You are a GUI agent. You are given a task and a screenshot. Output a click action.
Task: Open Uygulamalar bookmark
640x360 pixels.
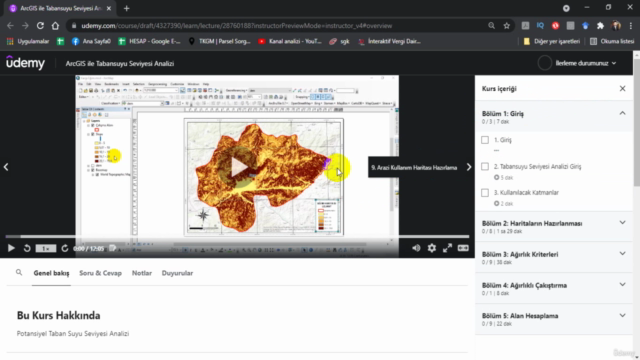tap(28, 41)
